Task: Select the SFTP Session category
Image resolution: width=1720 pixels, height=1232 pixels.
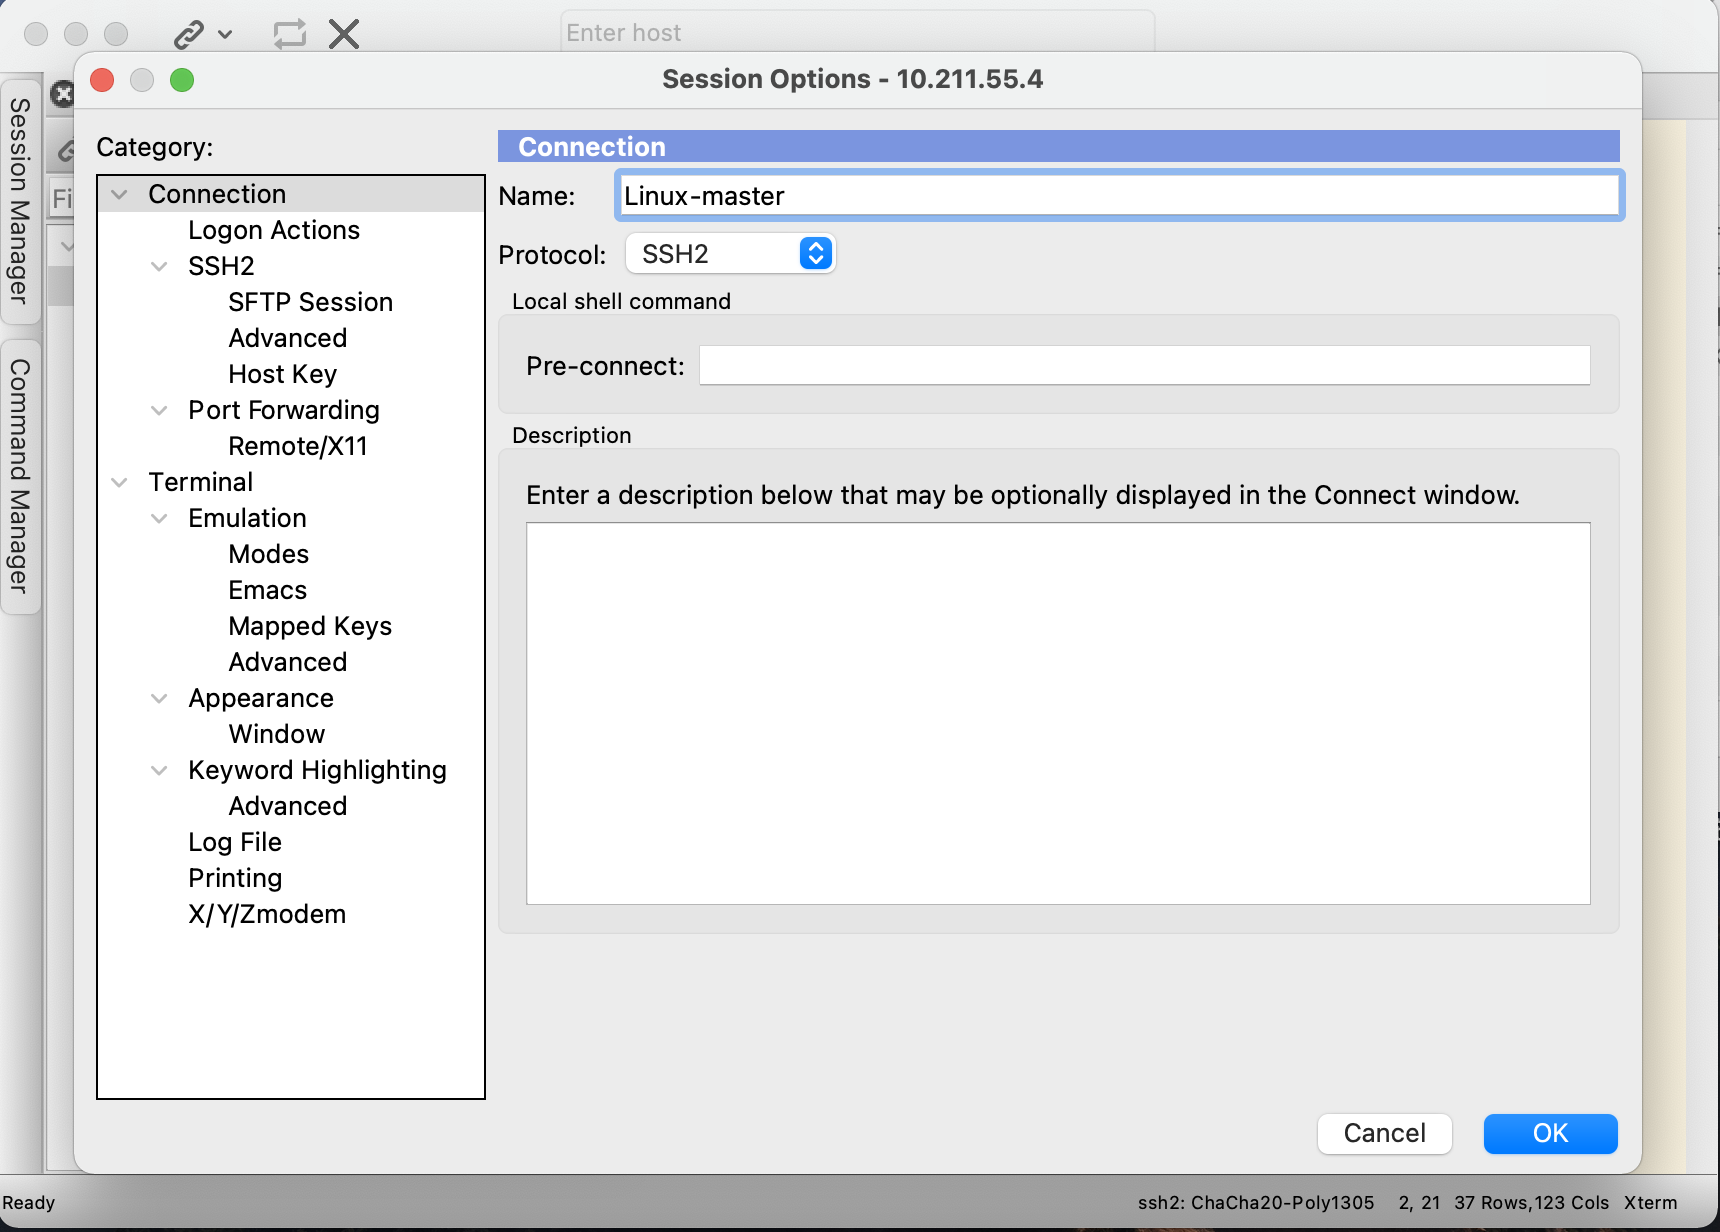Action: click(310, 301)
